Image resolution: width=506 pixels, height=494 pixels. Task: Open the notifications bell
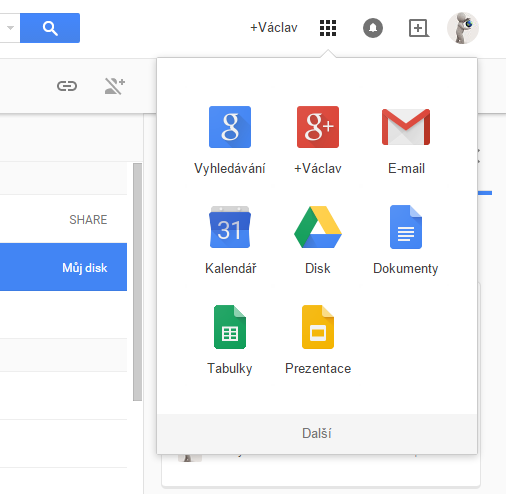pyautogui.click(x=373, y=28)
